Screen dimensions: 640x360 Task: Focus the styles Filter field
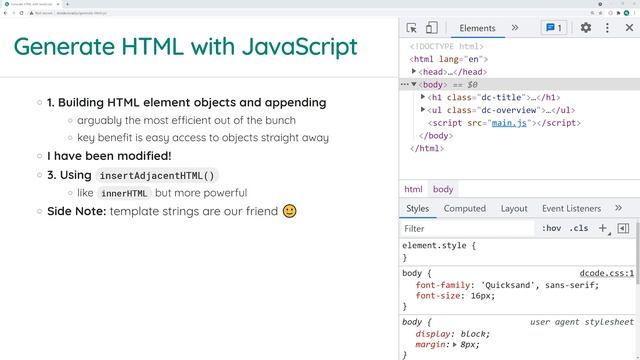point(468,228)
